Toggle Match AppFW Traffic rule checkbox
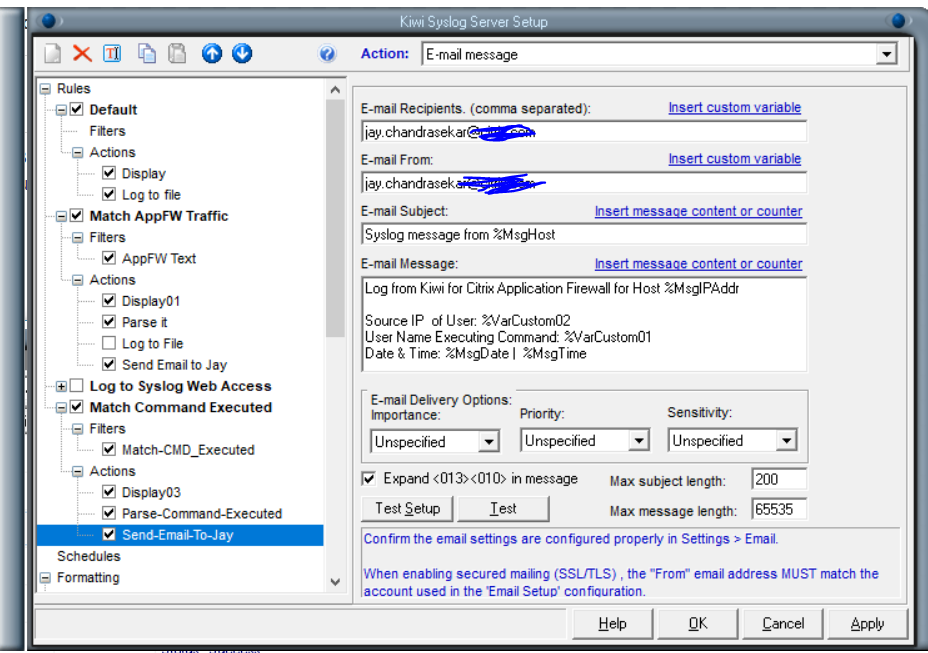The height and width of the screenshot is (653, 928). pyautogui.click(x=76, y=215)
